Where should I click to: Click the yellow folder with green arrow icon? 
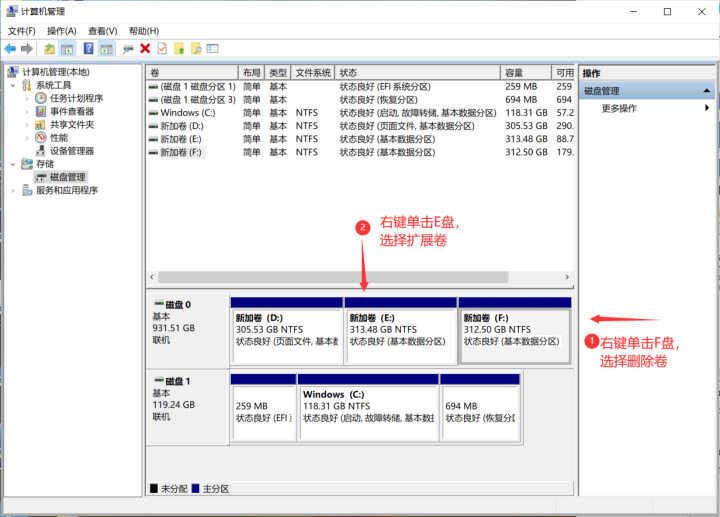pyautogui.click(x=179, y=48)
